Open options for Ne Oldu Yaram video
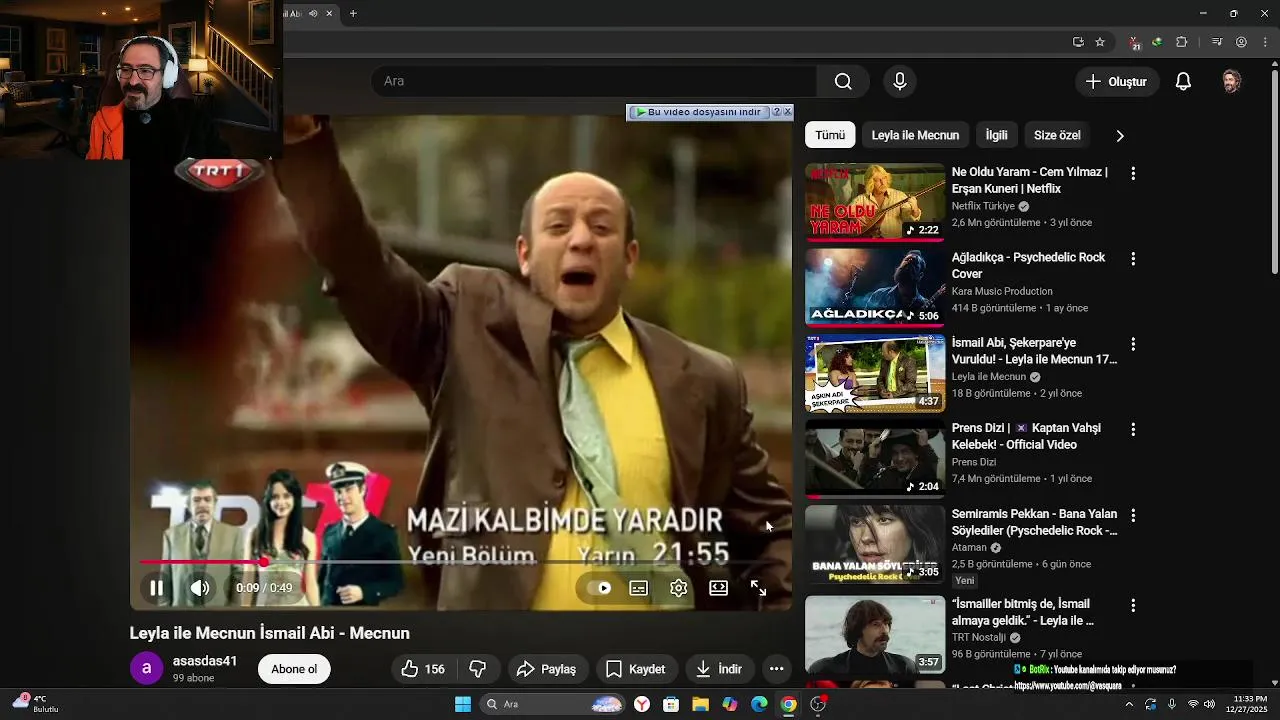Image resolution: width=1280 pixels, height=720 pixels. (1133, 173)
